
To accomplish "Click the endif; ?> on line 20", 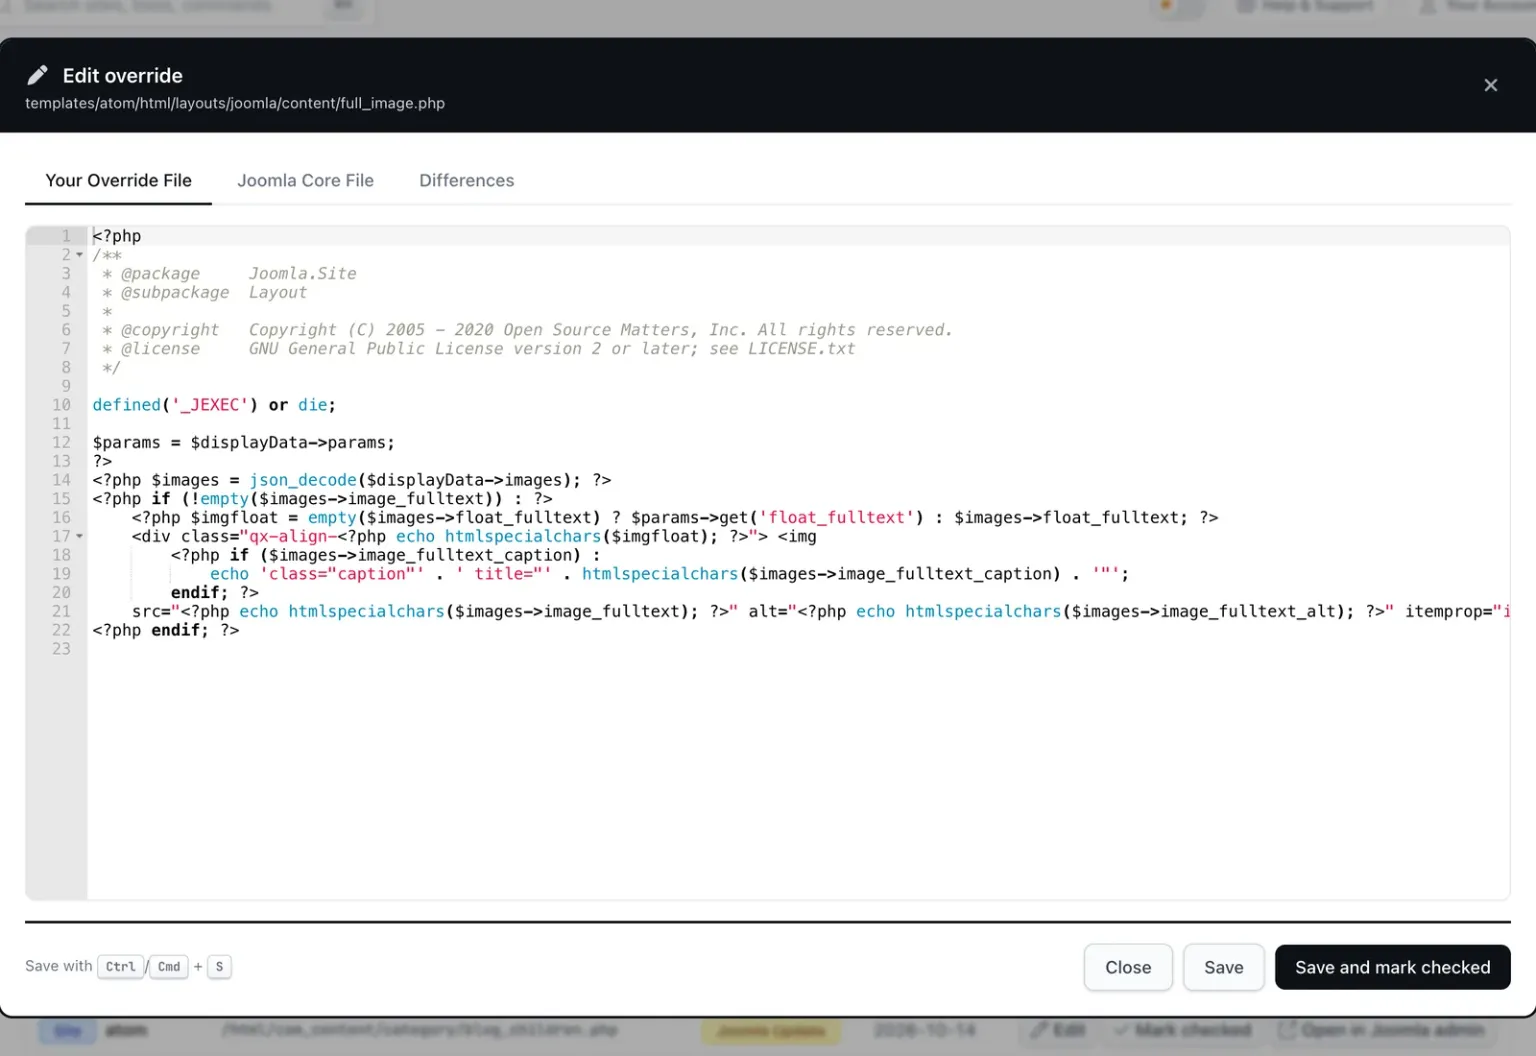I will pyautogui.click(x=215, y=593).
